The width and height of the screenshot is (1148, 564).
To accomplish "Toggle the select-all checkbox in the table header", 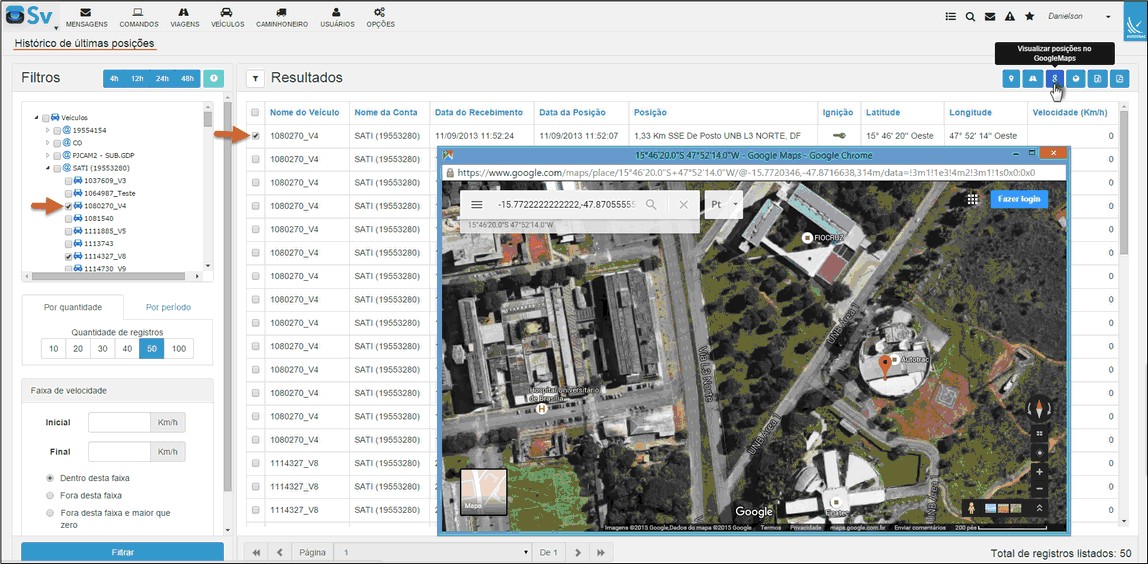I will point(255,113).
